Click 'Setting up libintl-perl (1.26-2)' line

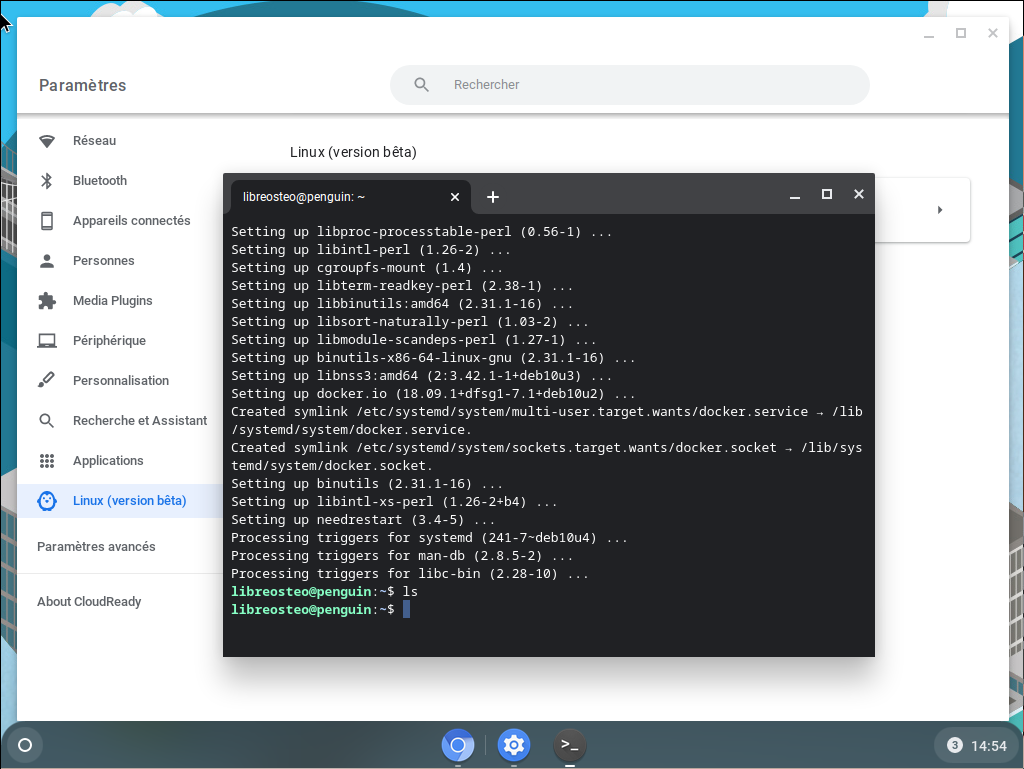coord(370,249)
